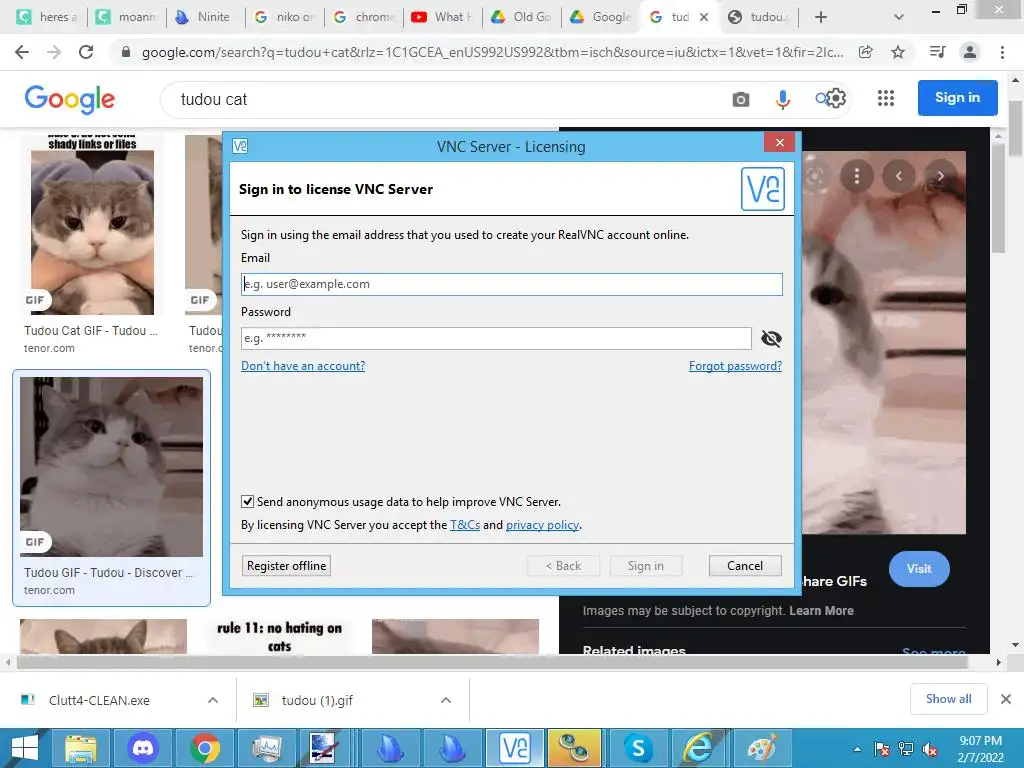Image resolution: width=1024 pixels, height=768 pixels.
Task: Open the Chrome profile avatar
Action: pos(970,52)
